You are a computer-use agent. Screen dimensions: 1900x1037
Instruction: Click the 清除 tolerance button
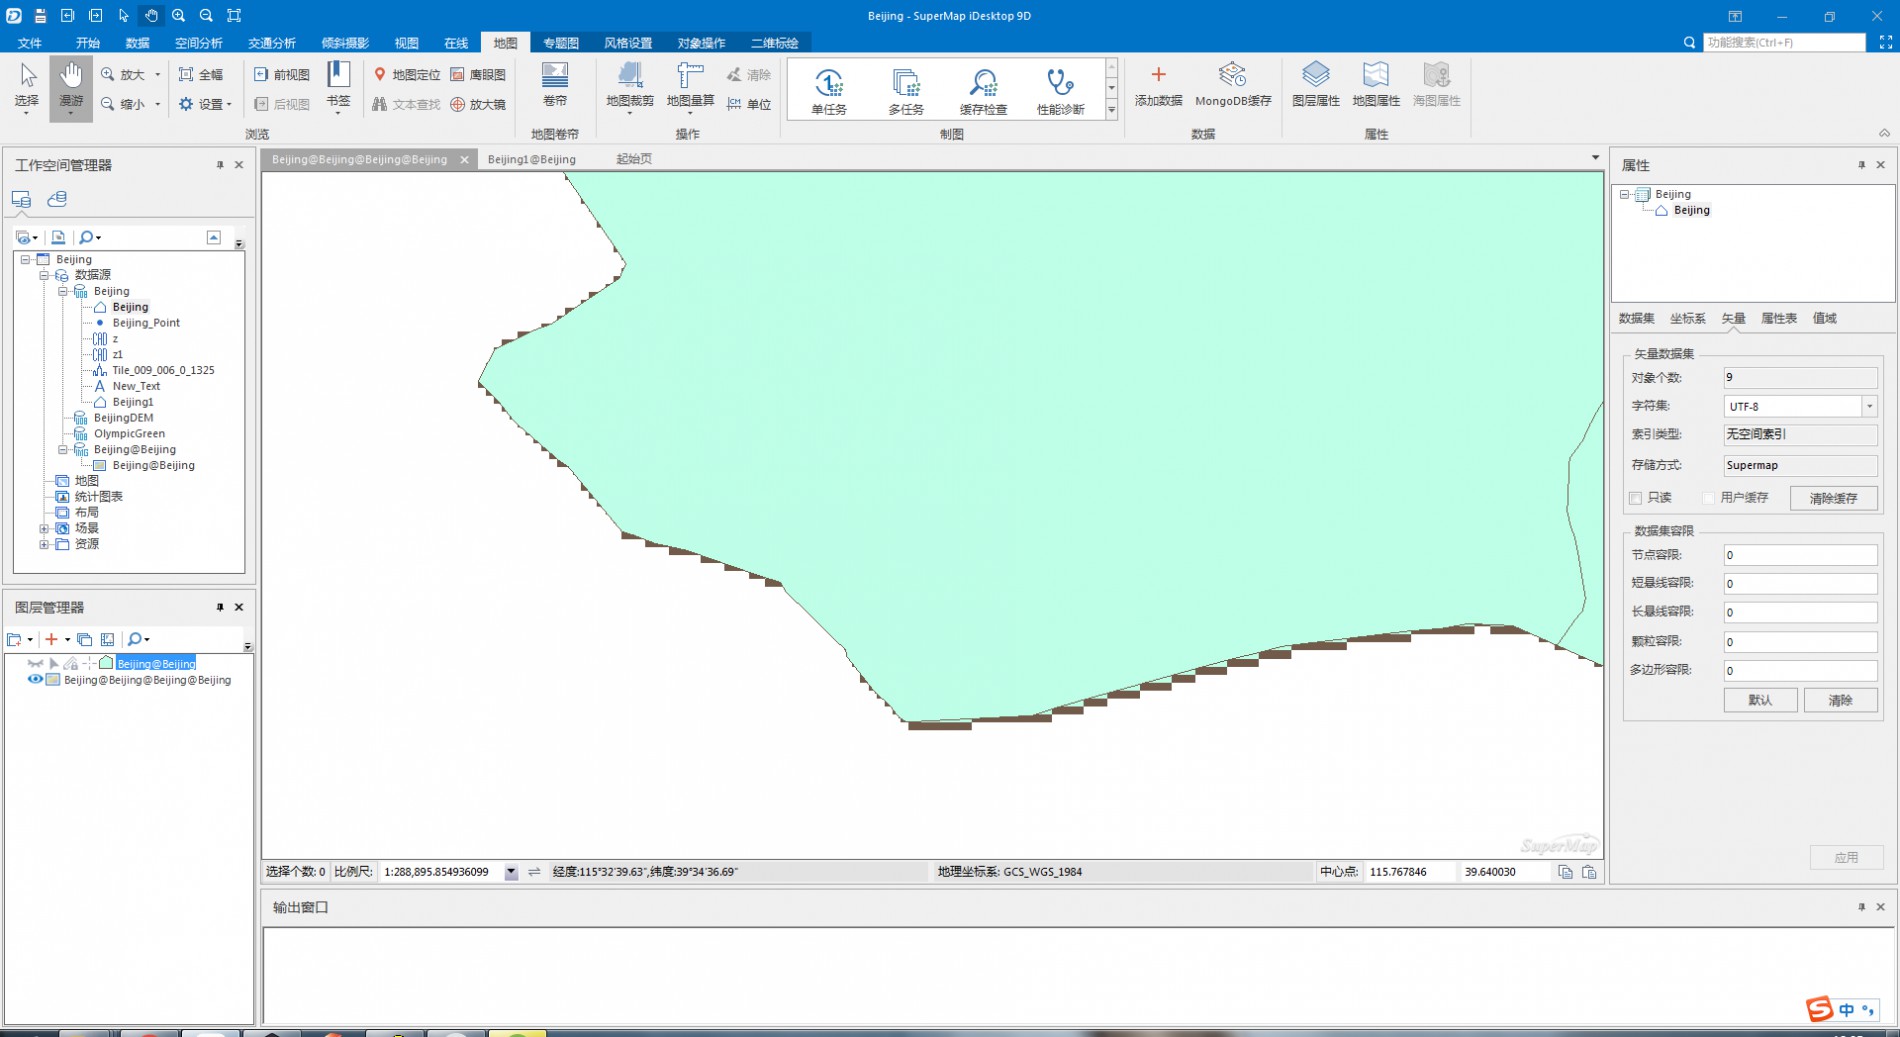point(1840,700)
